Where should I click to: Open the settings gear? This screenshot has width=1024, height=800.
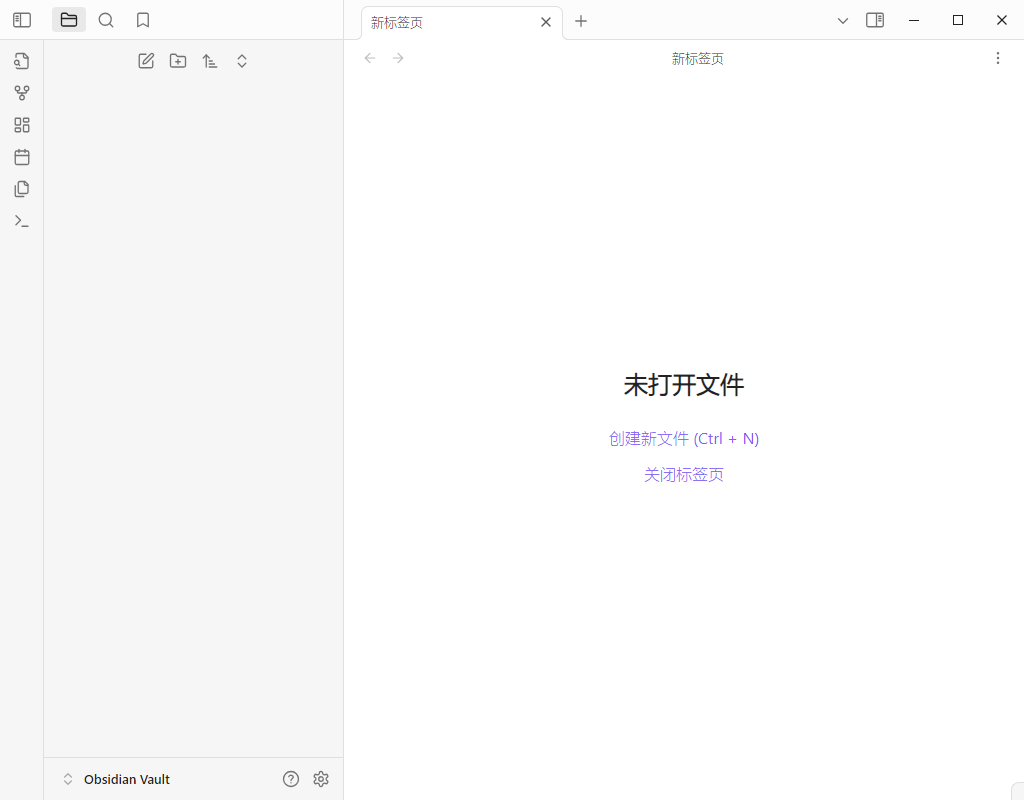(321, 778)
